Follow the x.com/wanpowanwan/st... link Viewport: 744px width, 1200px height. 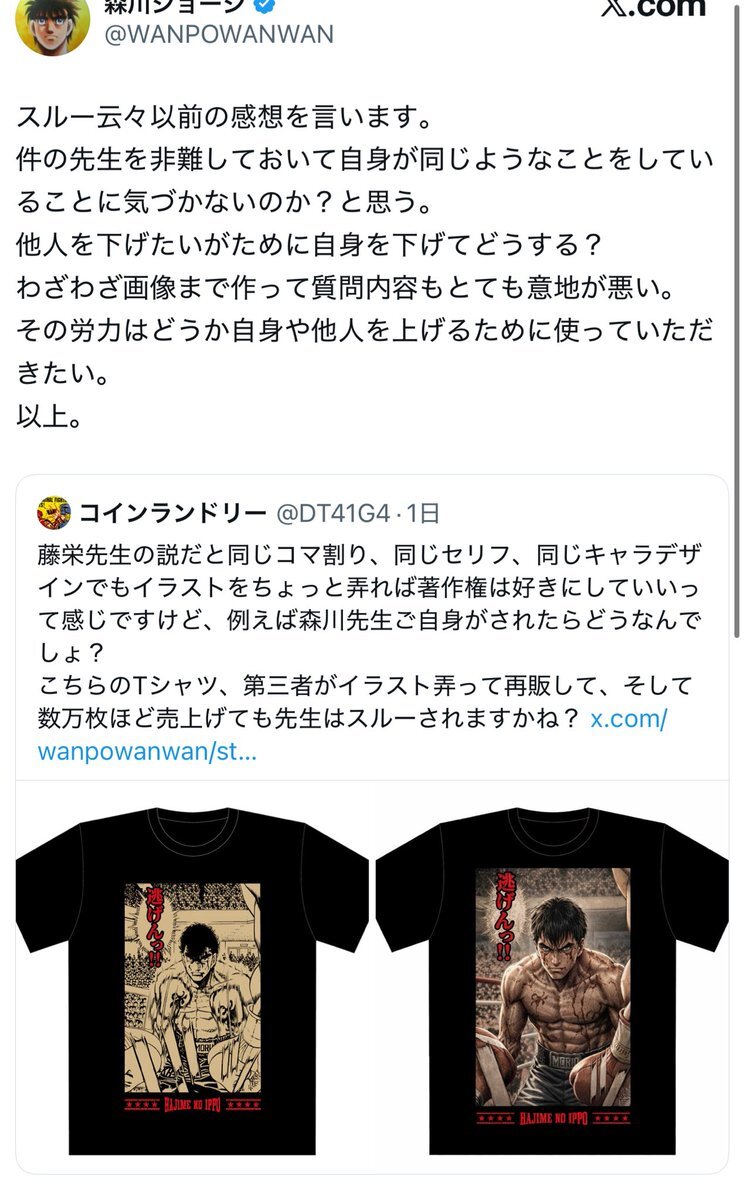352,735
